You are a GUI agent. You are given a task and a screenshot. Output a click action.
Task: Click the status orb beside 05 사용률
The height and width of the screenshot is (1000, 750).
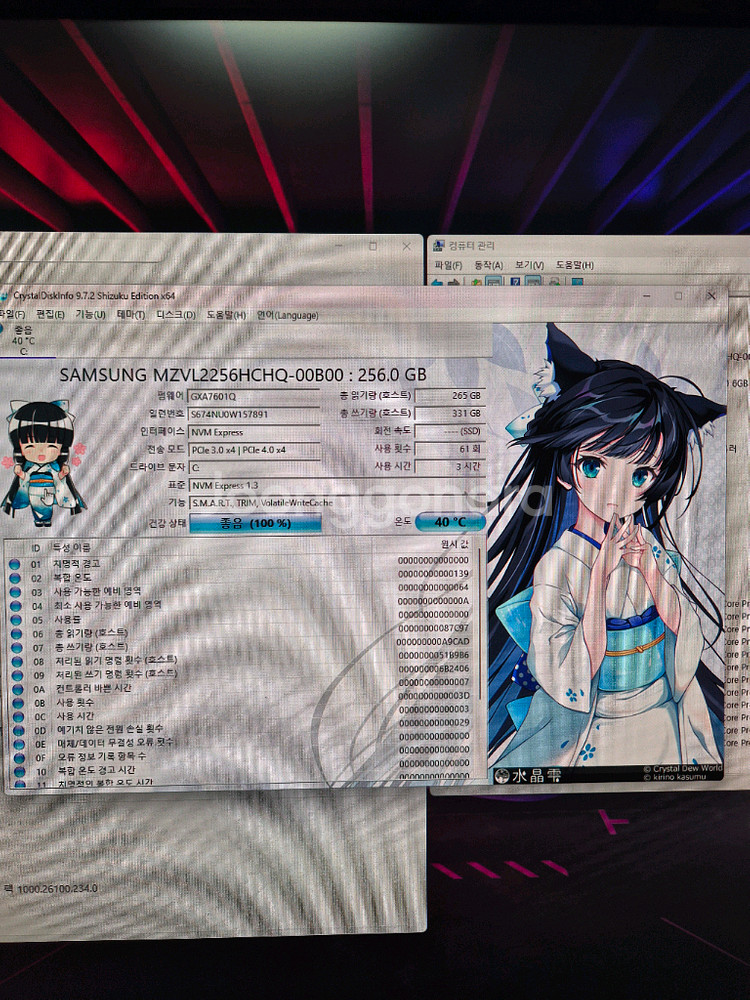15,619
